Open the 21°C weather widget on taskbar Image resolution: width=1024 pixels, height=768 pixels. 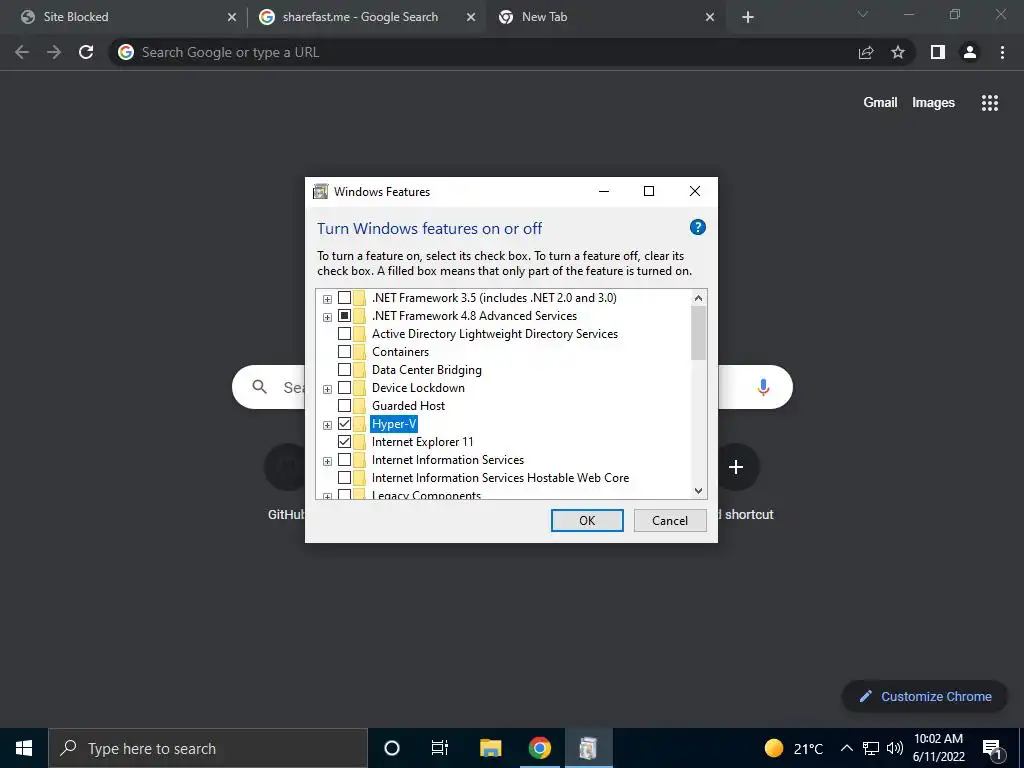793,748
